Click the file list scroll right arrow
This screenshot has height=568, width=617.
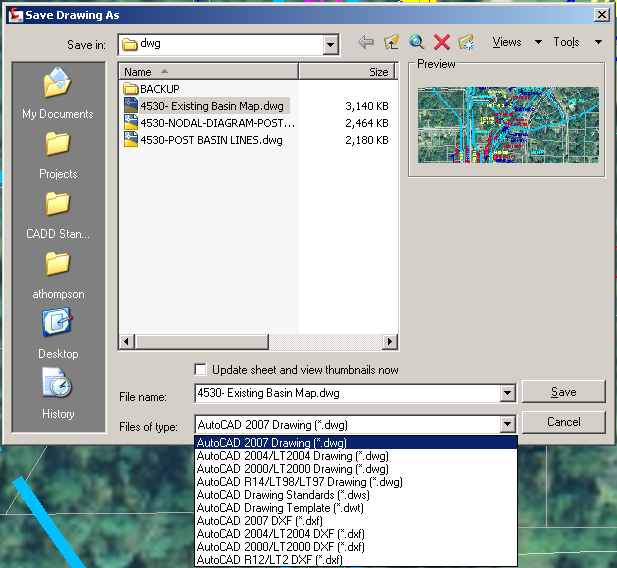(390, 341)
